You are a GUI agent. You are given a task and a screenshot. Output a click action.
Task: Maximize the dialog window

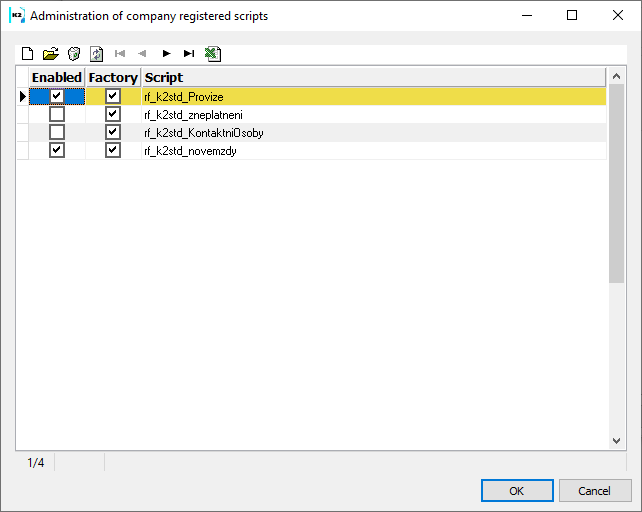pyautogui.click(x=572, y=16)
